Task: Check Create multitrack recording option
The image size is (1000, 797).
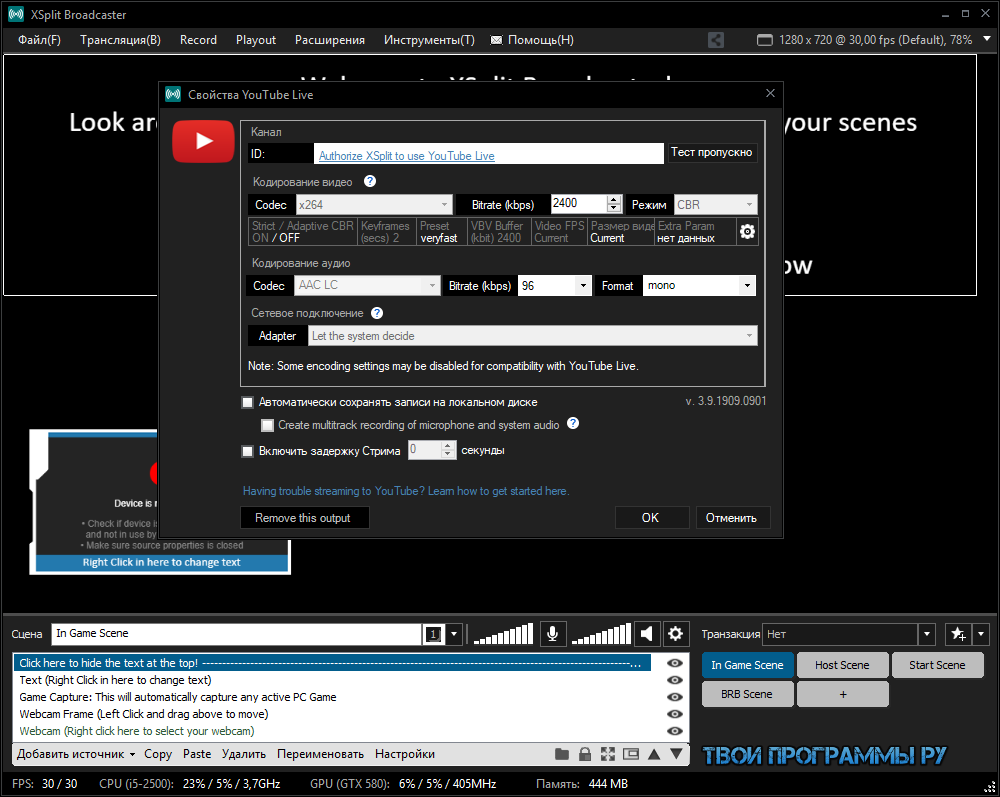Action: [267, 425]
